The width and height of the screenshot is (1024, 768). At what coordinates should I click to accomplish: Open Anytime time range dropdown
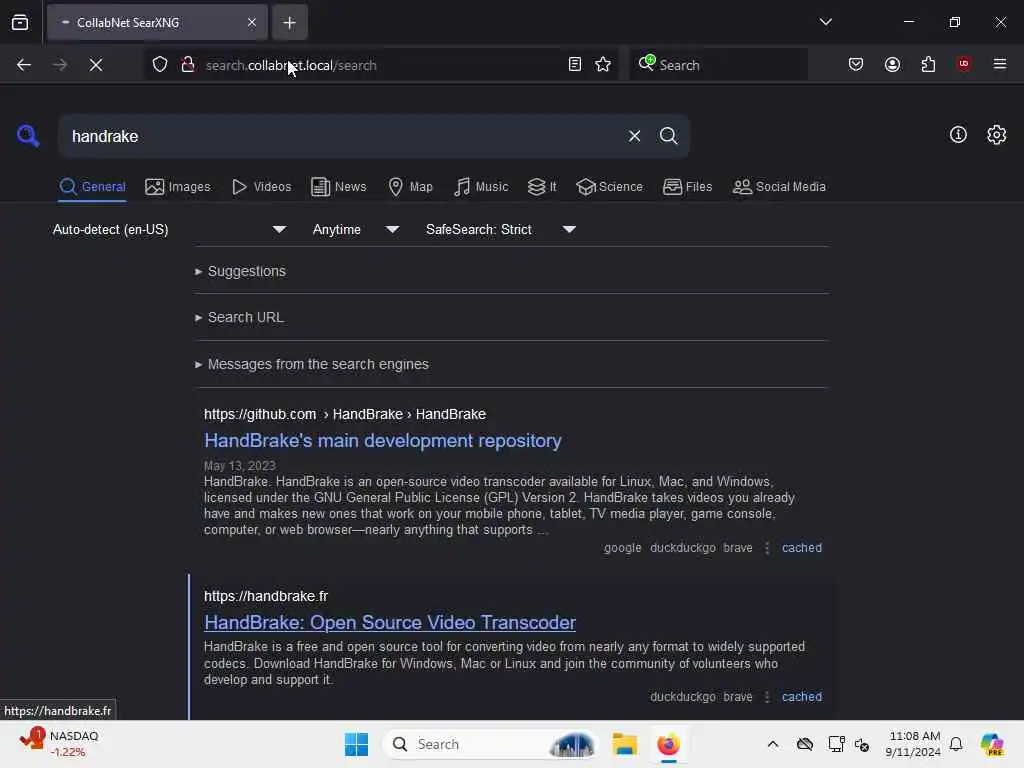(356, 229)
